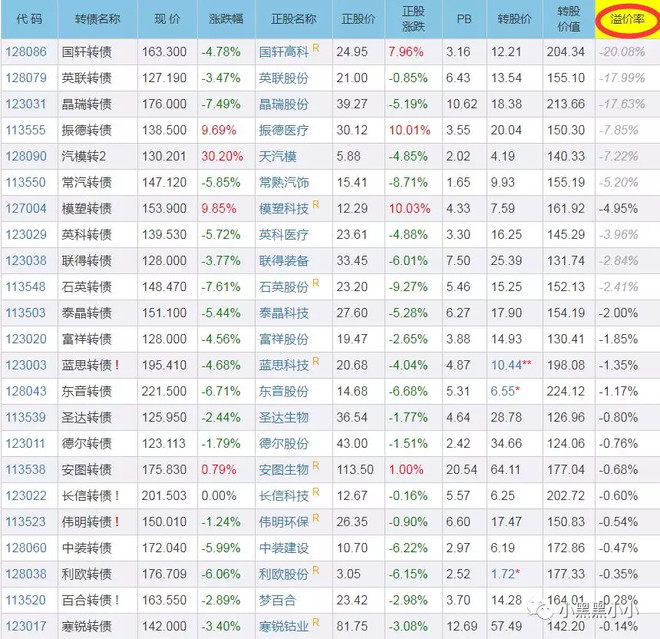The width and height of the screenshot is (660, 639).
Task: Select the 113.50 stock price cell
Action: (355, 469)
